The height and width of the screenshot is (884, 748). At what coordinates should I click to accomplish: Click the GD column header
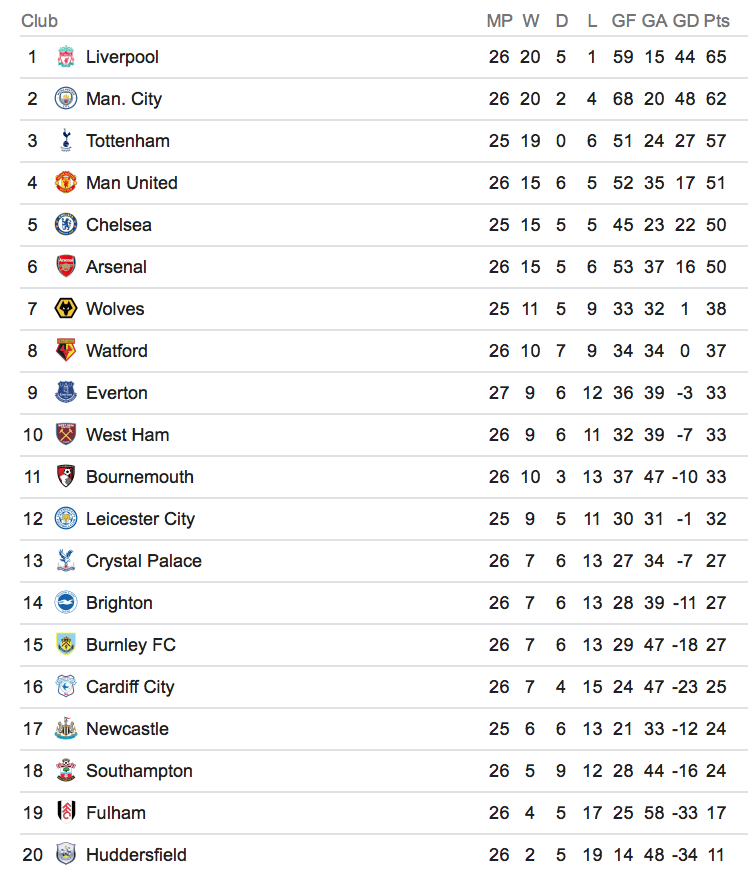pos(685,21)
